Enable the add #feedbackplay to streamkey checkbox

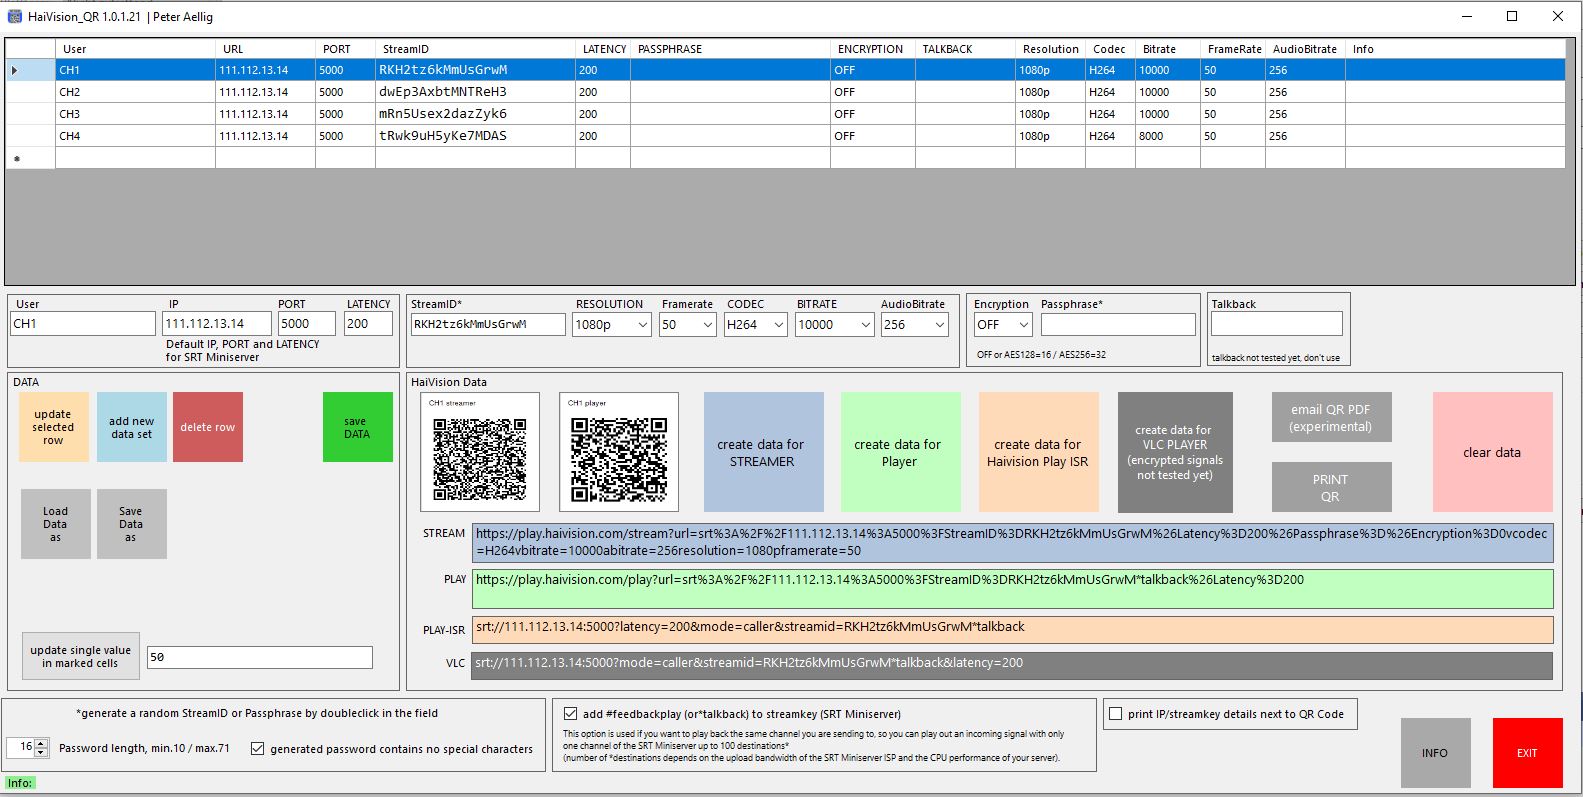570,714
